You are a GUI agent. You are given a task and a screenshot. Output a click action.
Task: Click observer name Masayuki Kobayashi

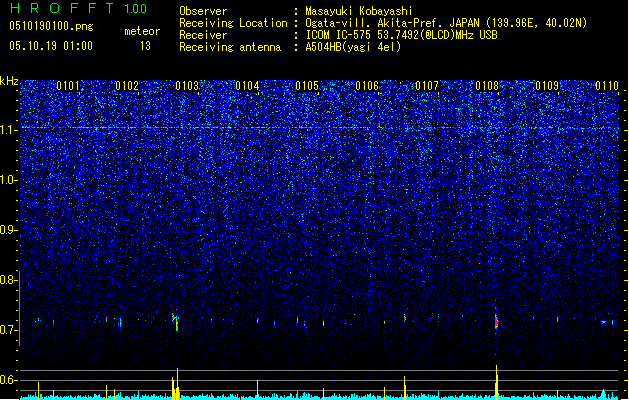(359, 11)
